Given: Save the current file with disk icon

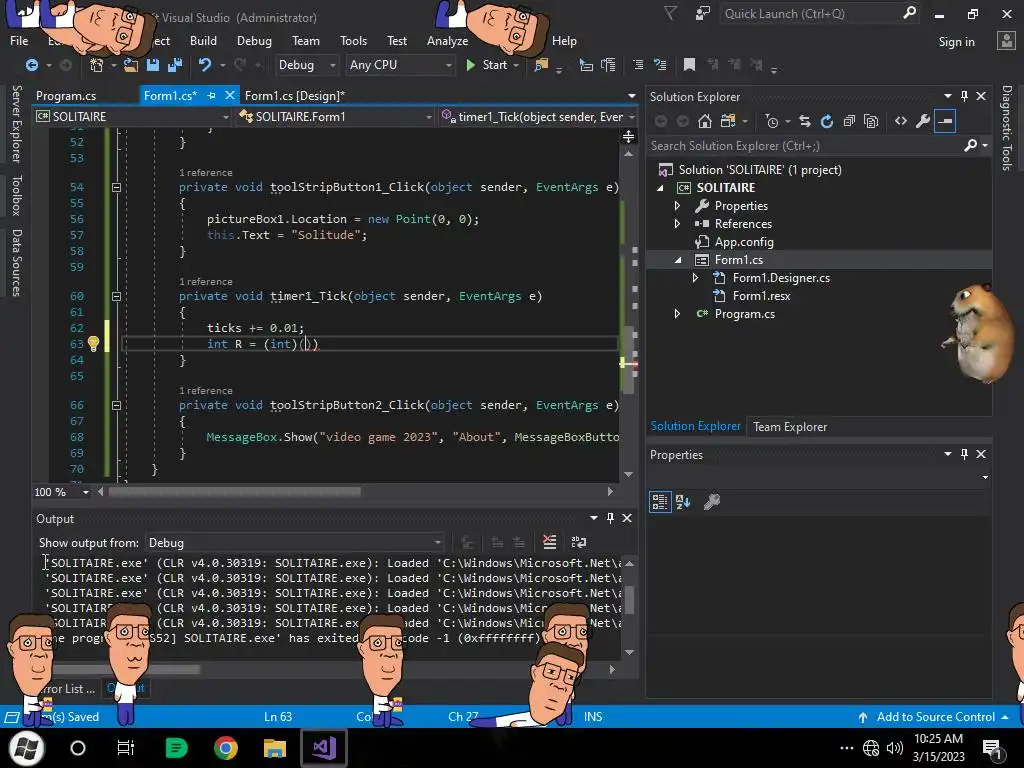Looking at the screenshot, I should click(153, 65).
